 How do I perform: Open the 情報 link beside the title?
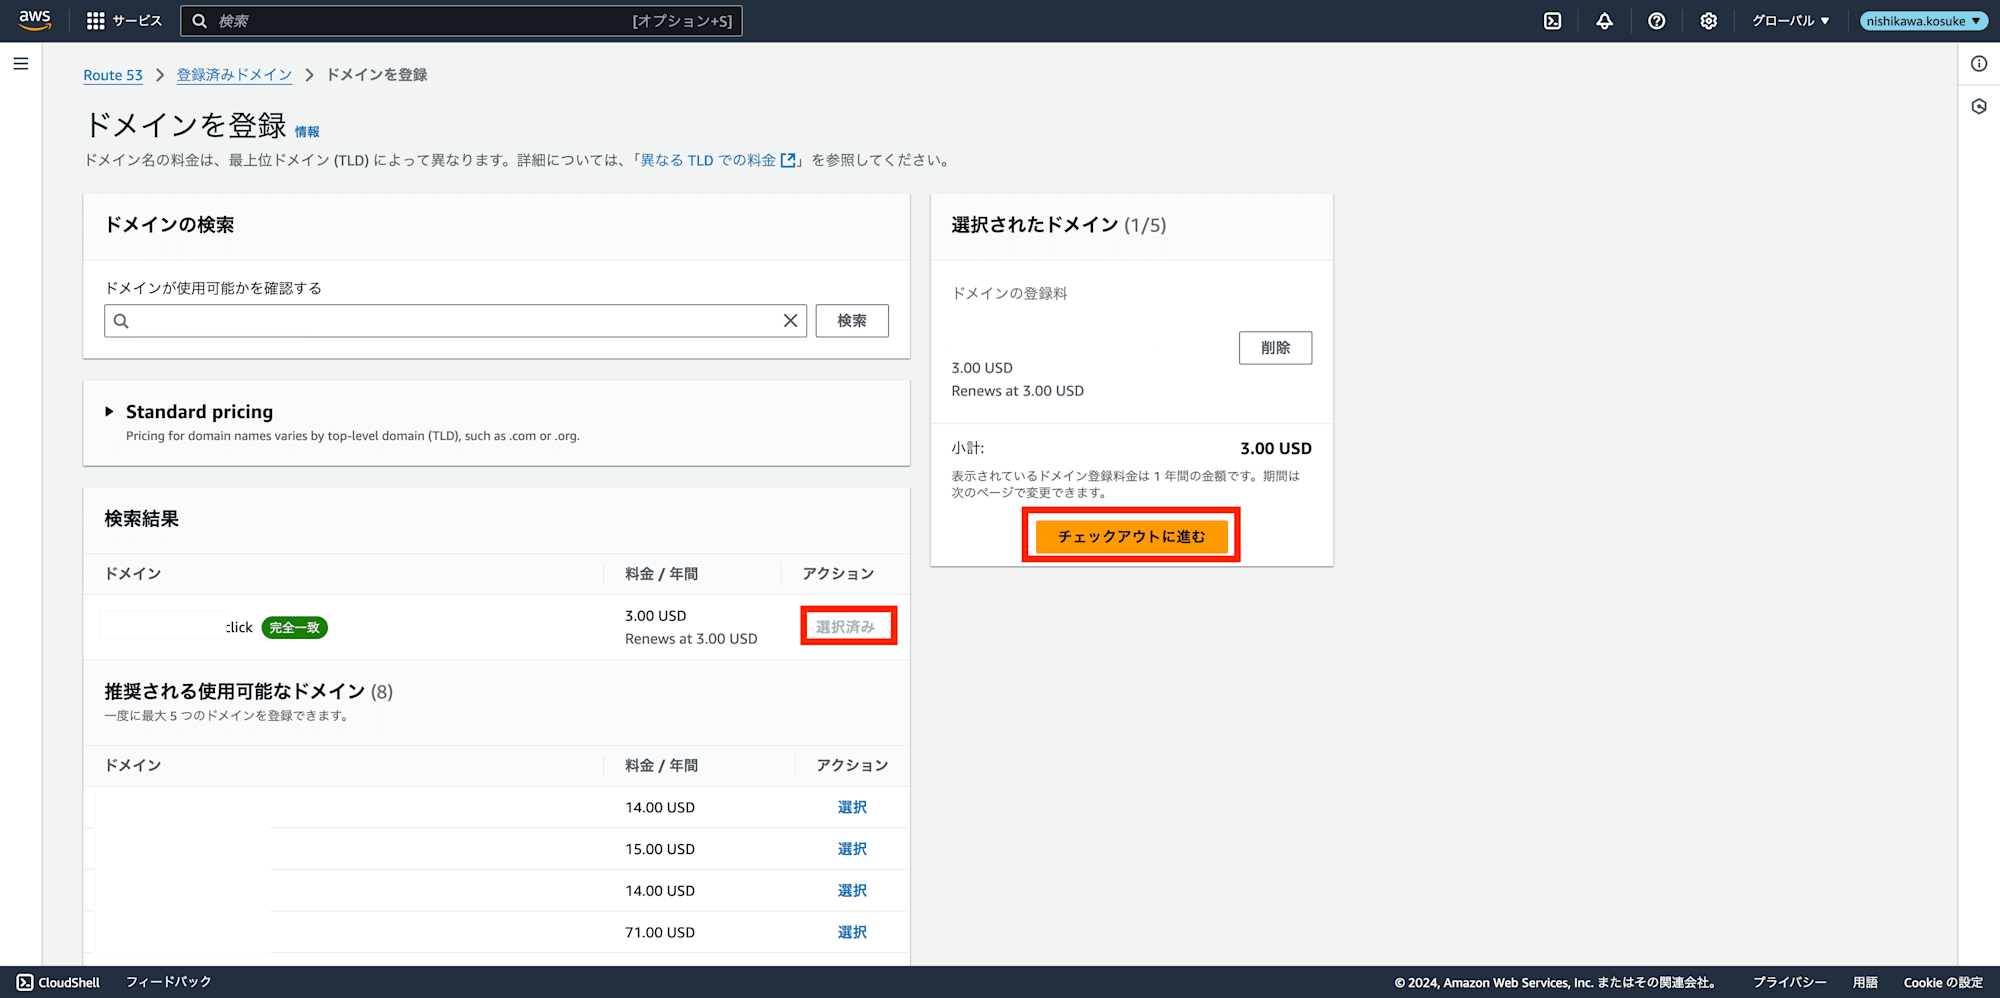pos(307,132)
